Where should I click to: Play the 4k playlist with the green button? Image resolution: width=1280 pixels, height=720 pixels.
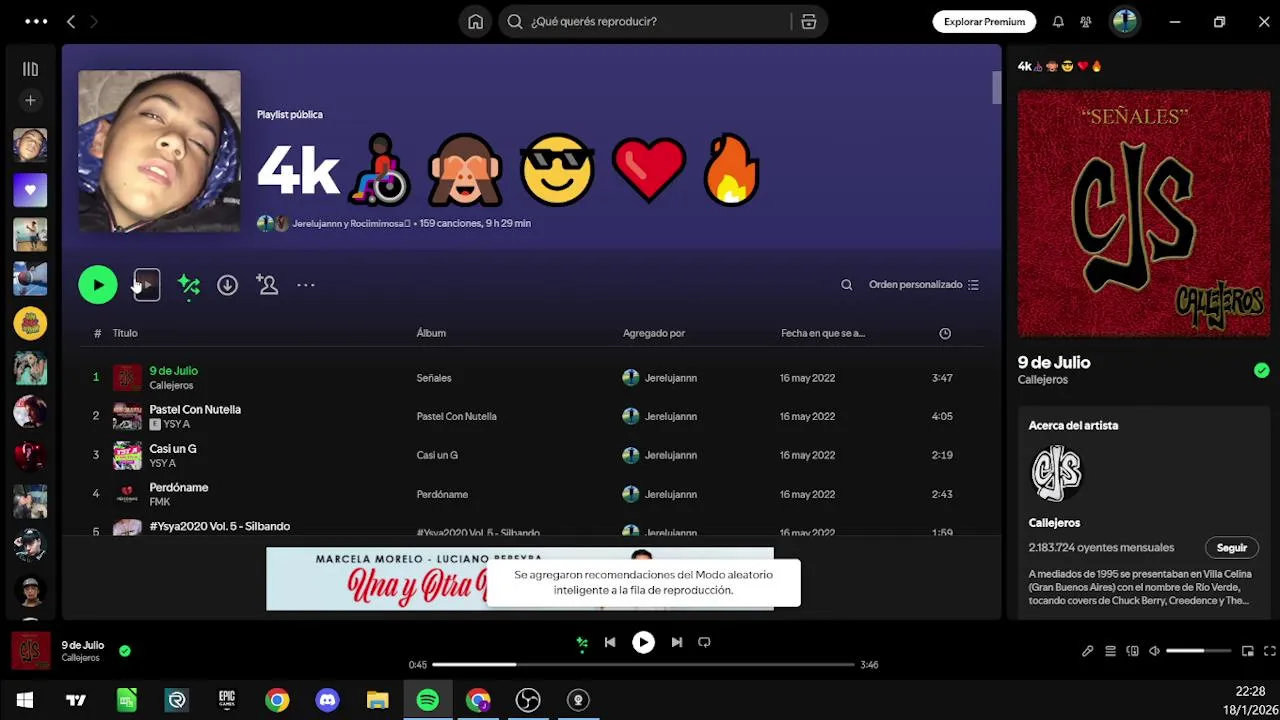[98, 285]
